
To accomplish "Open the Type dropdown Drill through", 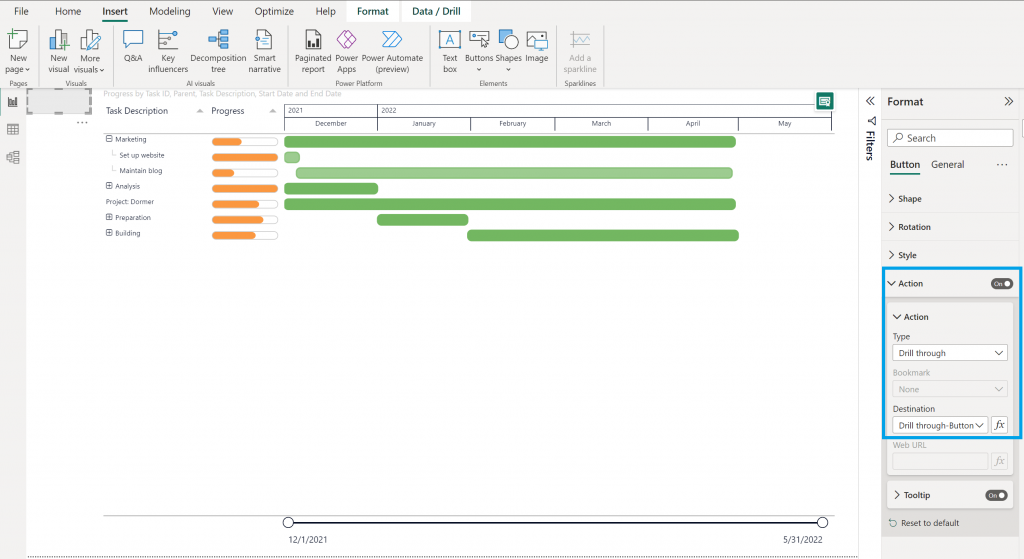I will [x=950, y=353].
